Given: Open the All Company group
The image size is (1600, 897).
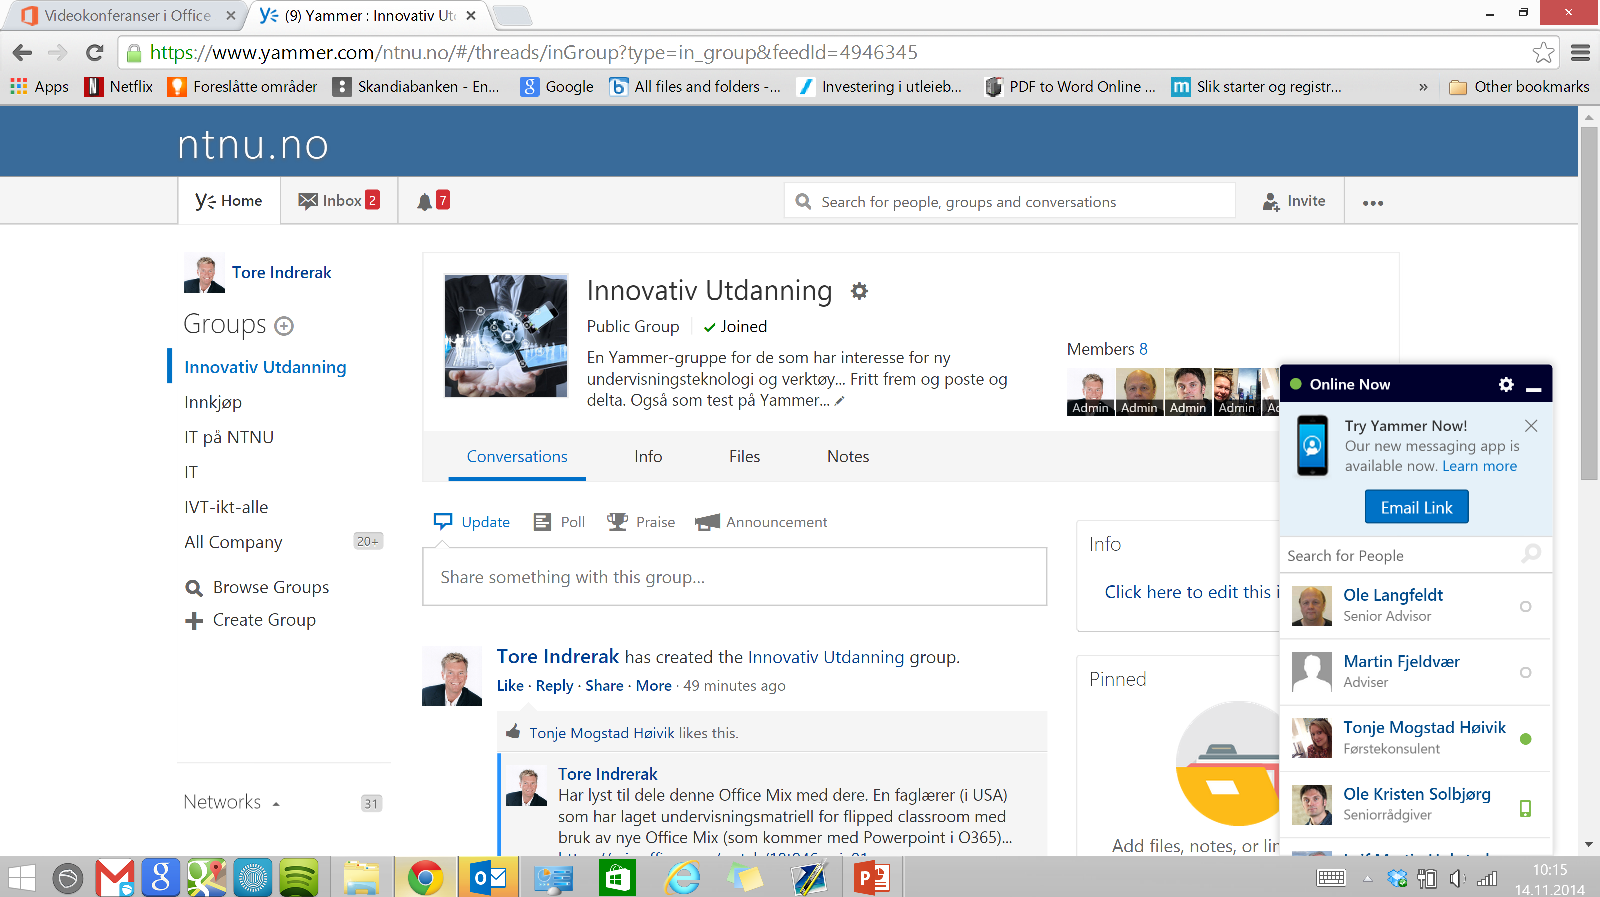Looking at the screenshot, I should coord(233,542).
